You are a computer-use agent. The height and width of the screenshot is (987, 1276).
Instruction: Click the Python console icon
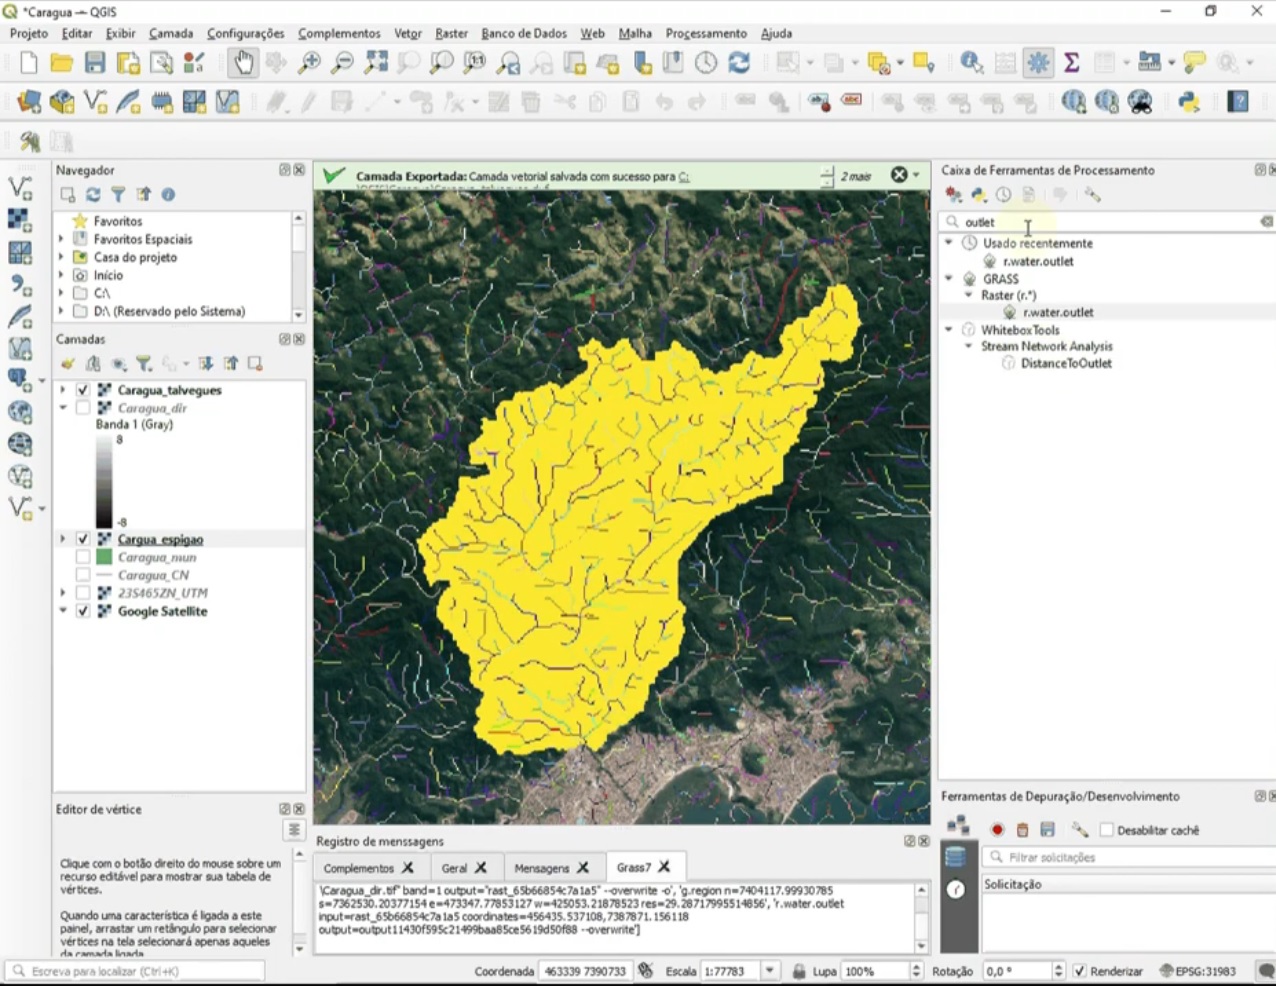coord(1188,102)
